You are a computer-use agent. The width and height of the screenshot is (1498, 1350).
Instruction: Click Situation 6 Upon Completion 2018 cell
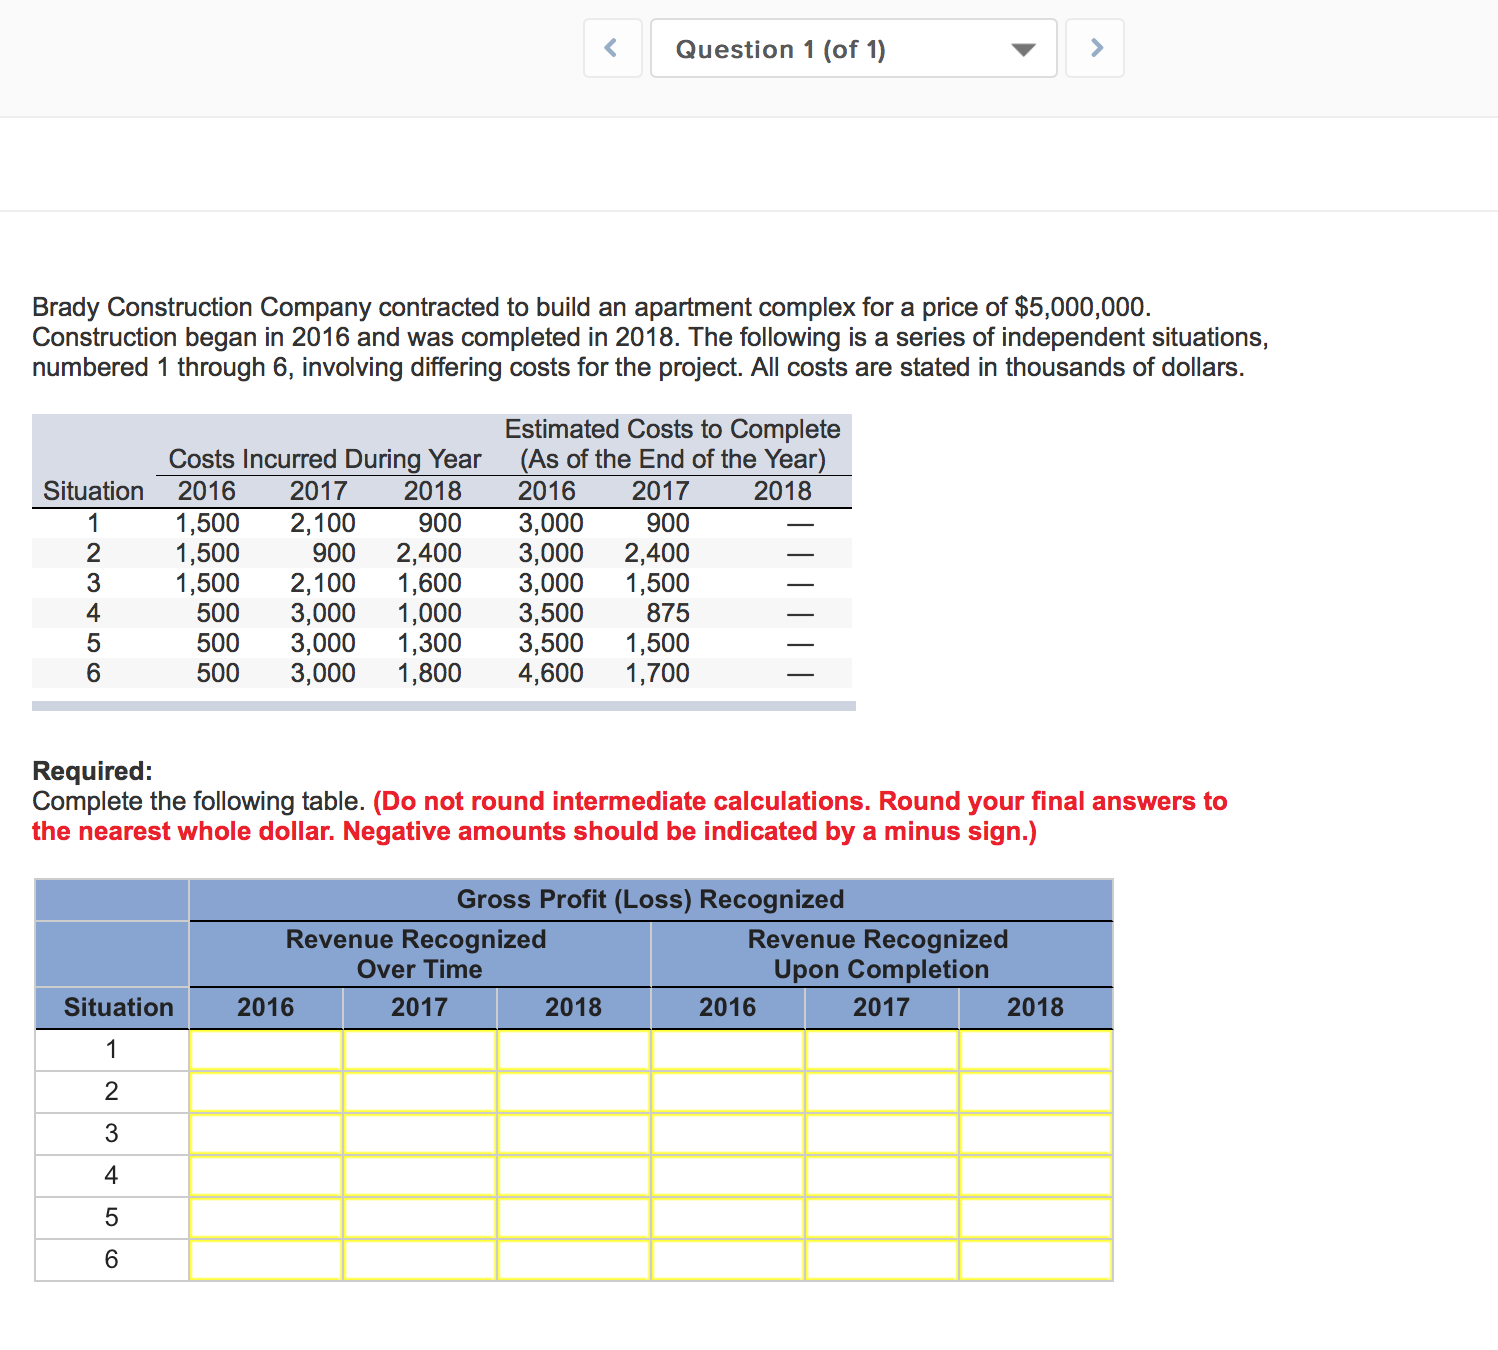pyautogui.click(x=1036, y=1260)
